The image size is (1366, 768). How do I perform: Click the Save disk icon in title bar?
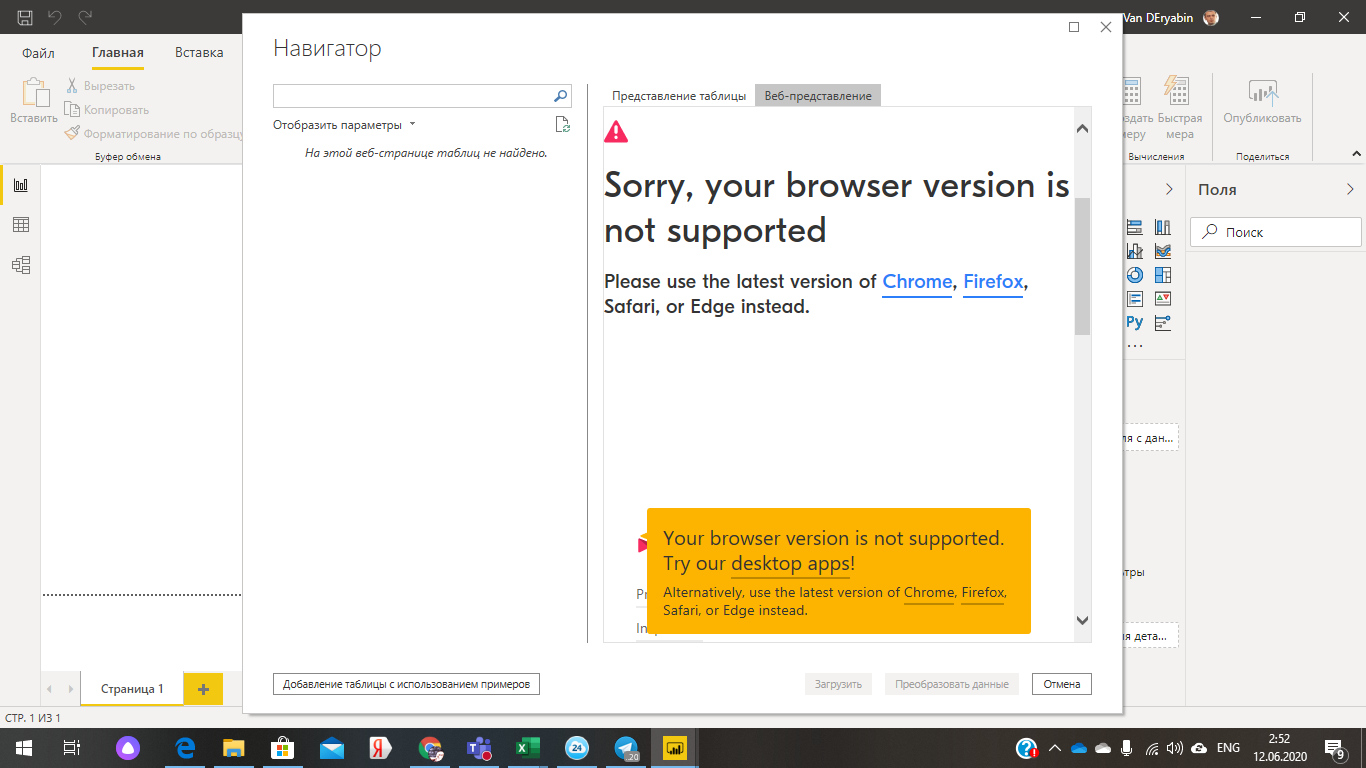point(25,18)
